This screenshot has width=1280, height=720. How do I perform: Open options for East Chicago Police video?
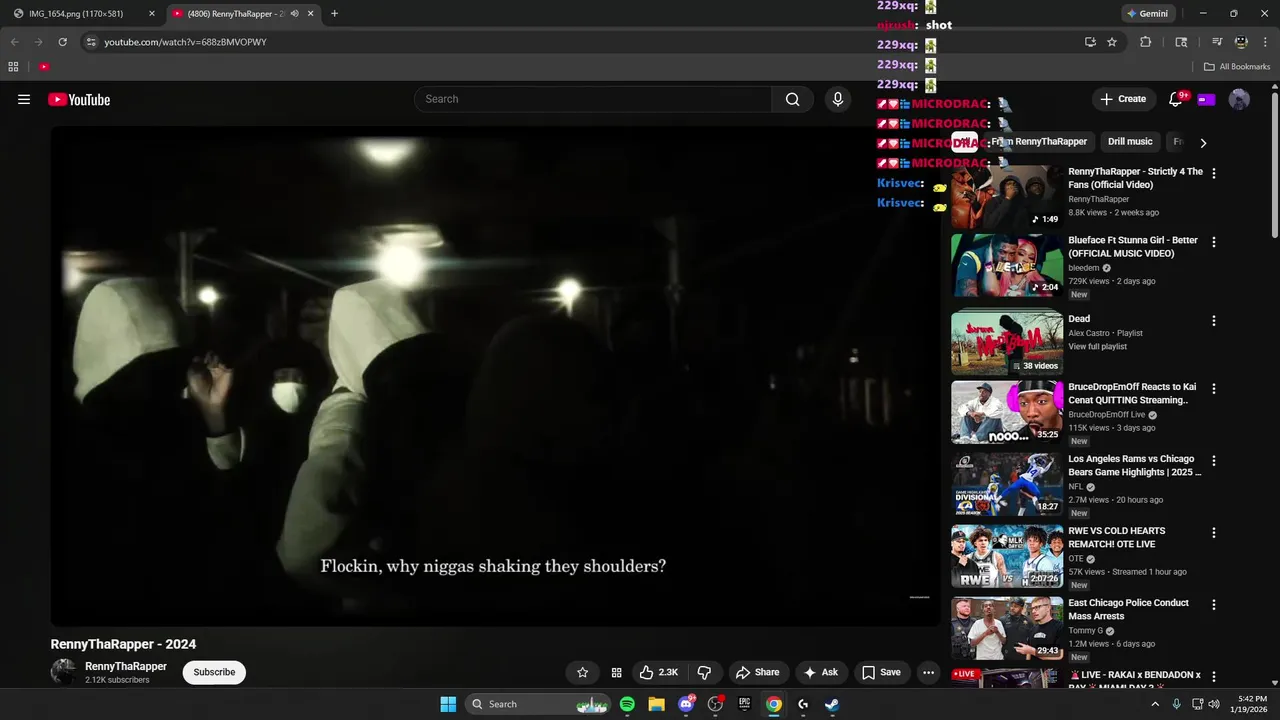1214,605
